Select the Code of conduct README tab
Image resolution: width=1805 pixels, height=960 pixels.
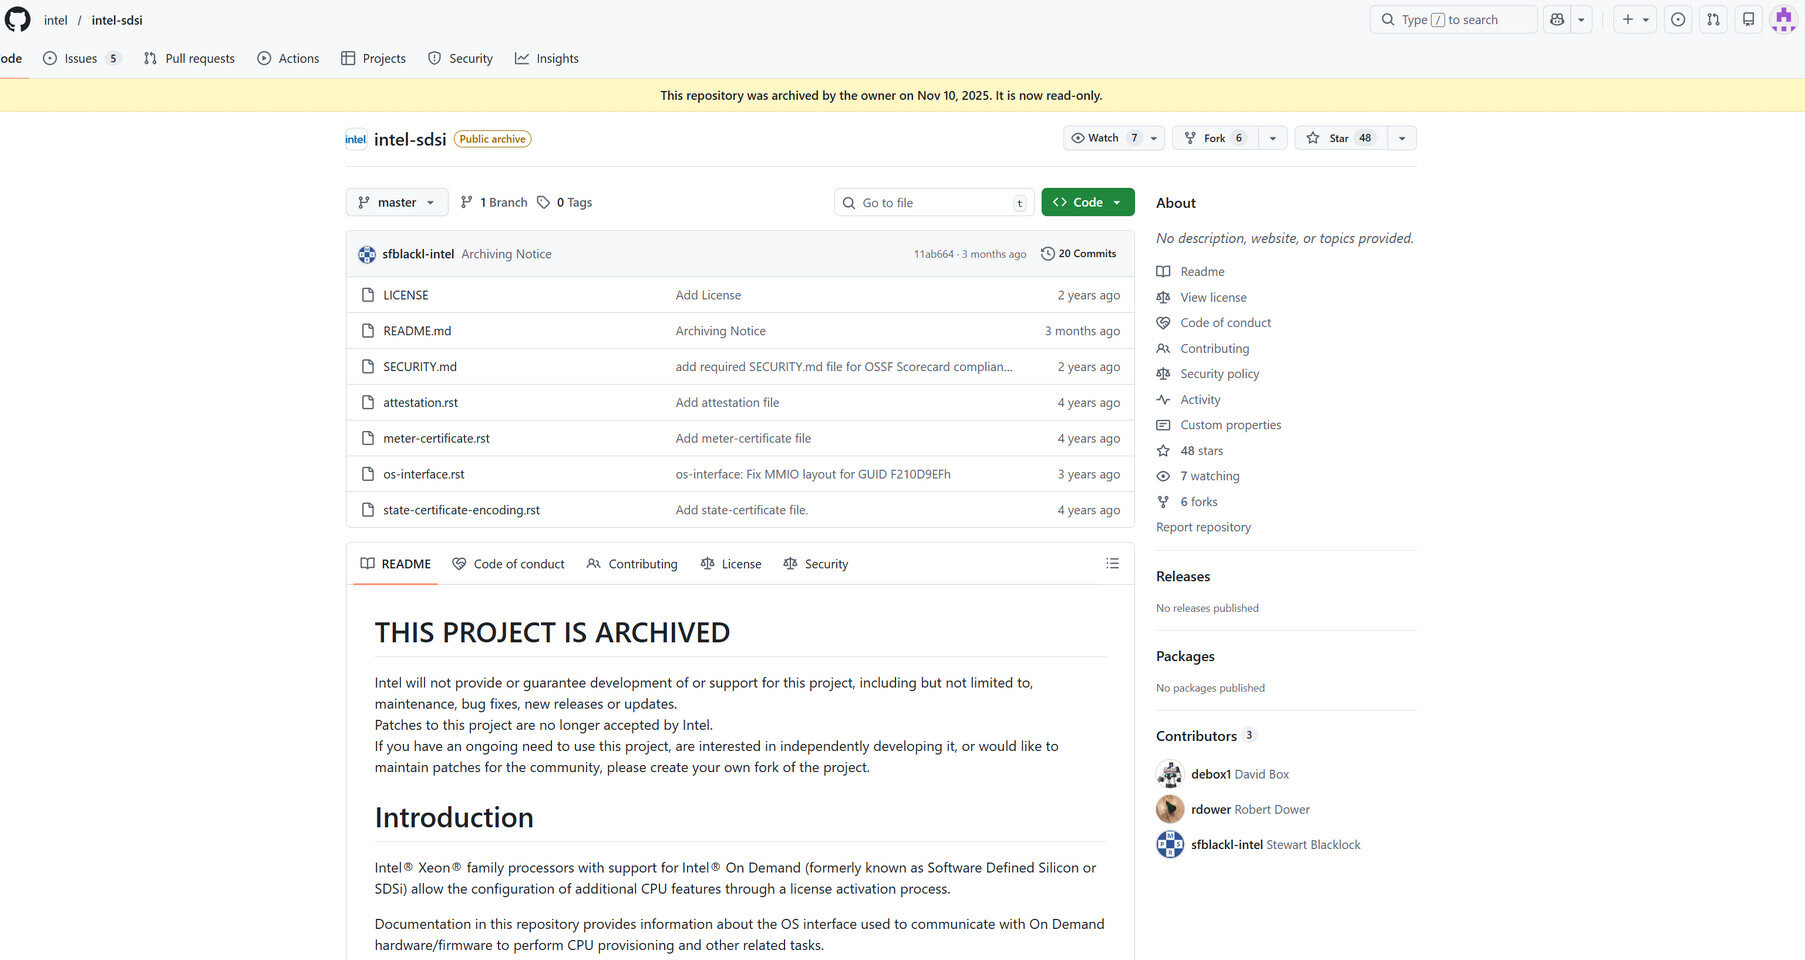point(508,564)
